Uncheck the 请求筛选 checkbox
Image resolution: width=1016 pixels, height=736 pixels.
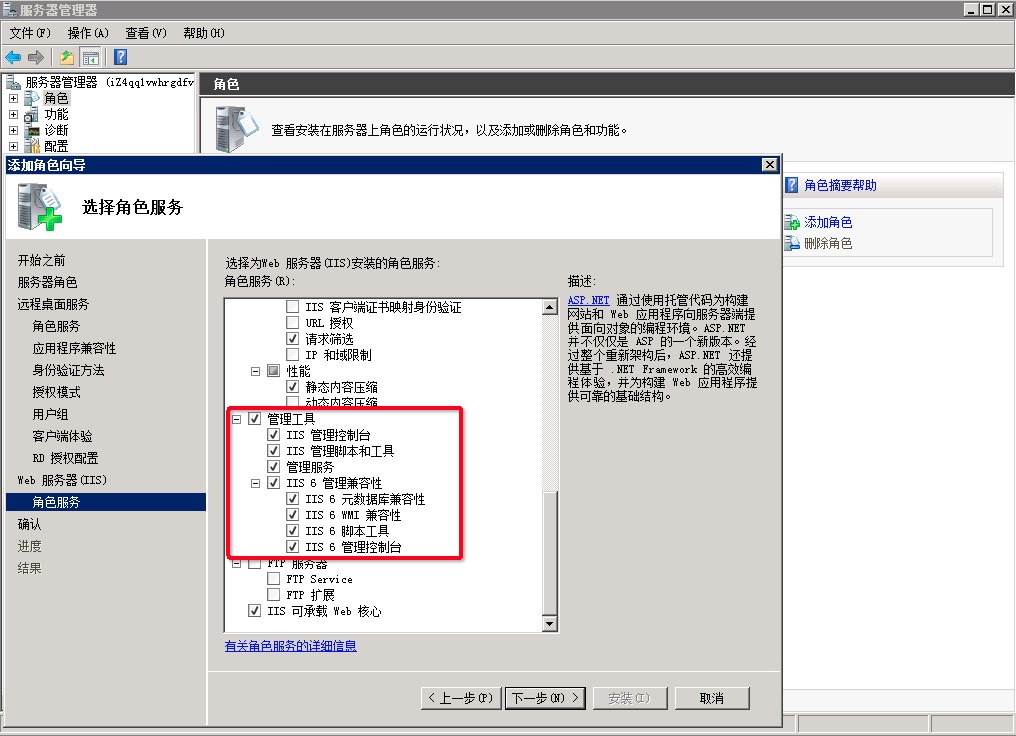293,339
